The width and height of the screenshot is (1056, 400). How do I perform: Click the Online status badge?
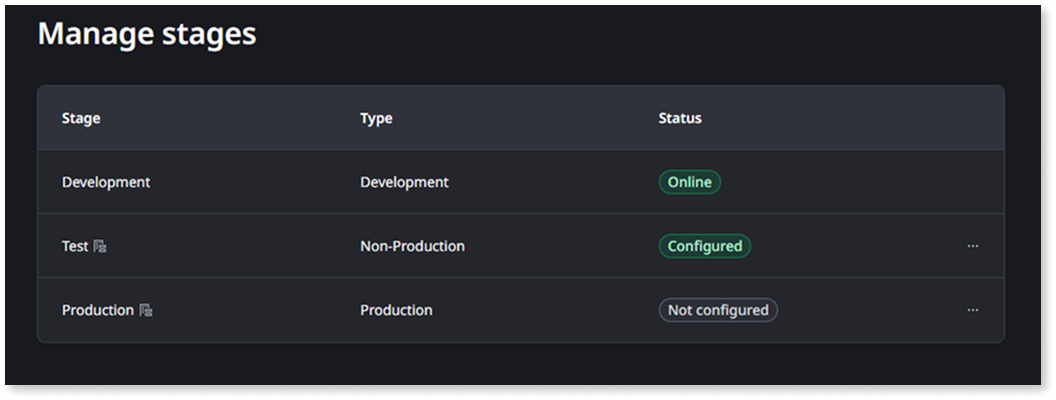pyautogui.click(x=690, y=182)
